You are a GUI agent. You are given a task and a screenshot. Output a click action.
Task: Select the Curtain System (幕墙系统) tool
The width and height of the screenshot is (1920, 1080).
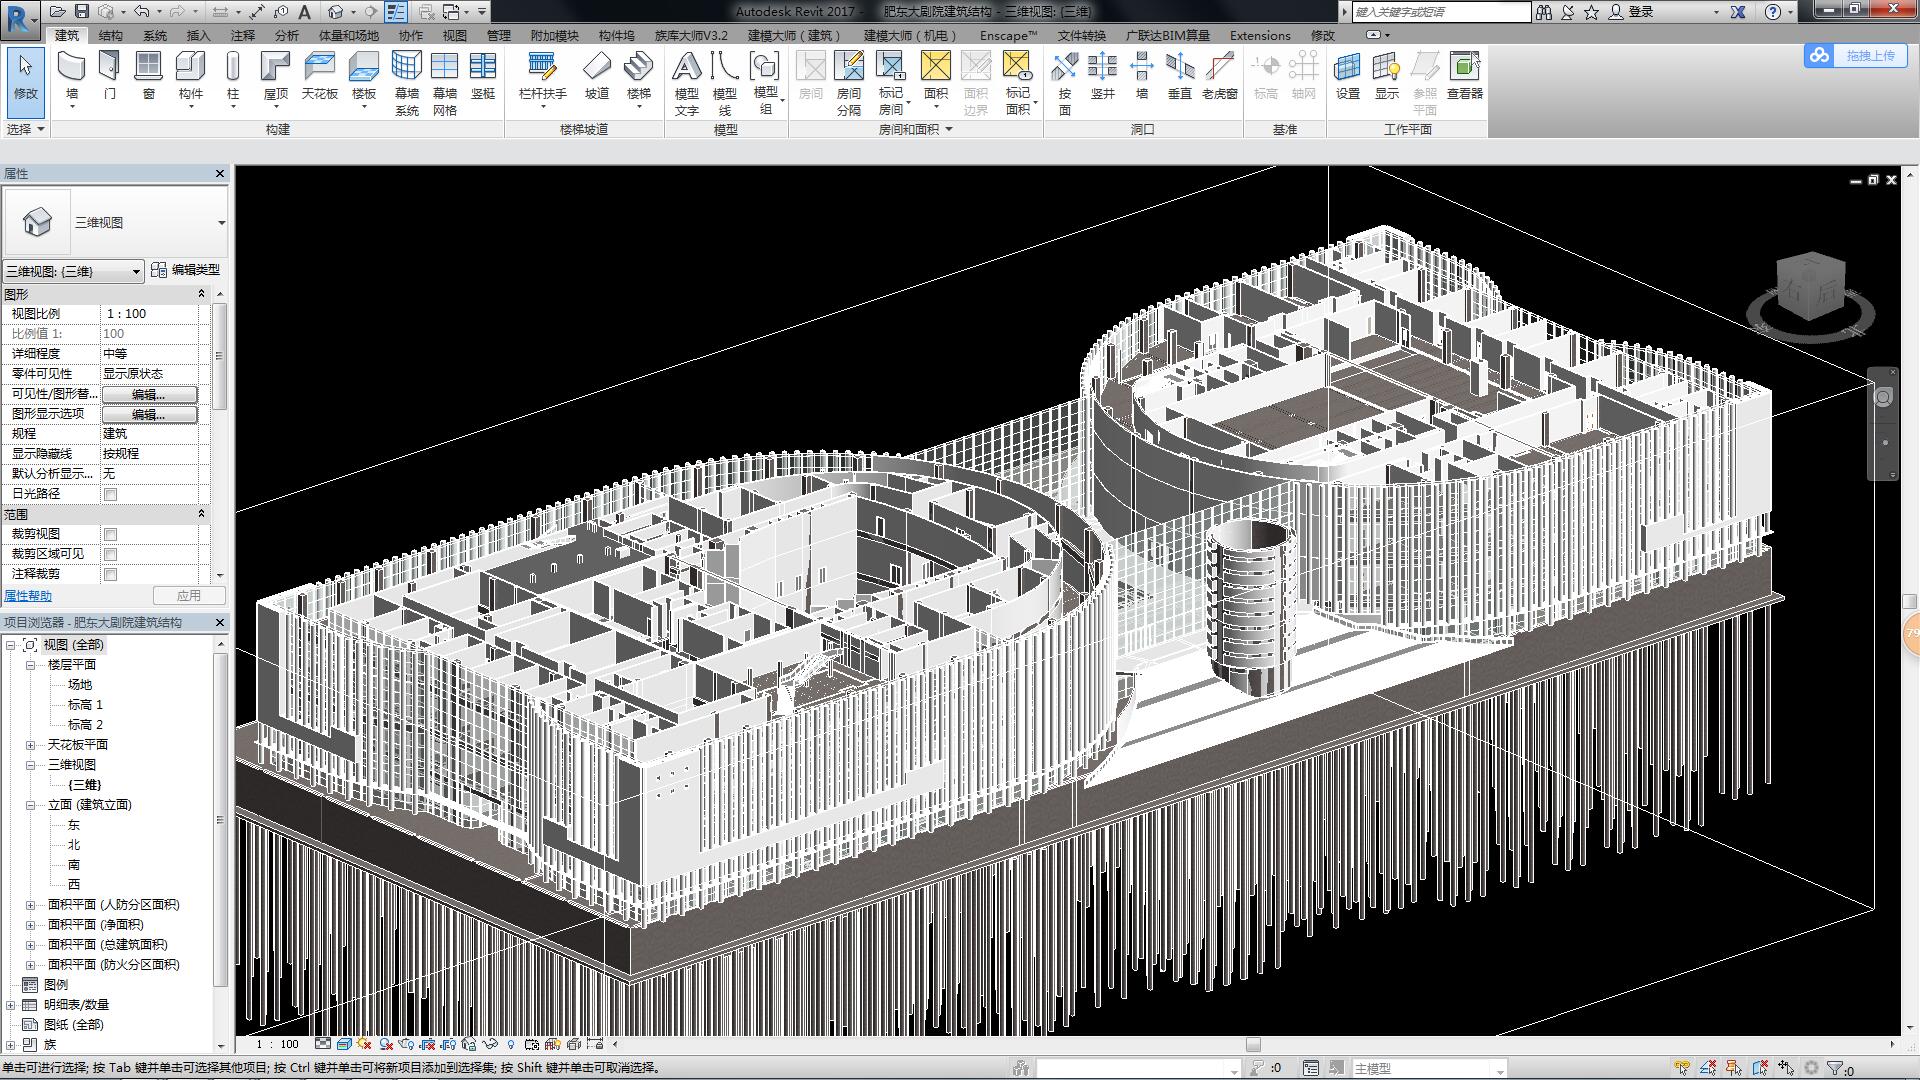click(406, 84)
